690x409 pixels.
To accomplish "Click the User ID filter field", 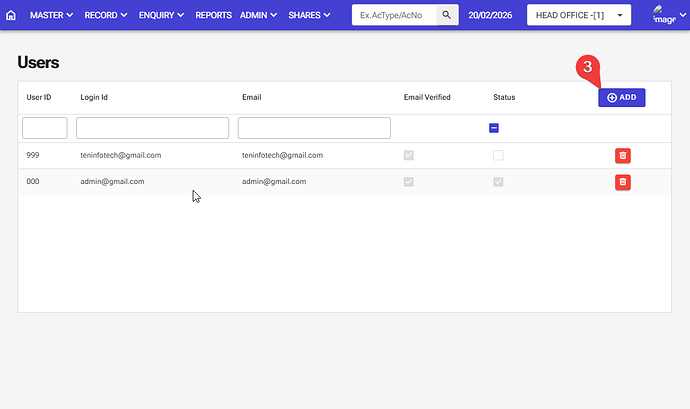I will point(44,128).
